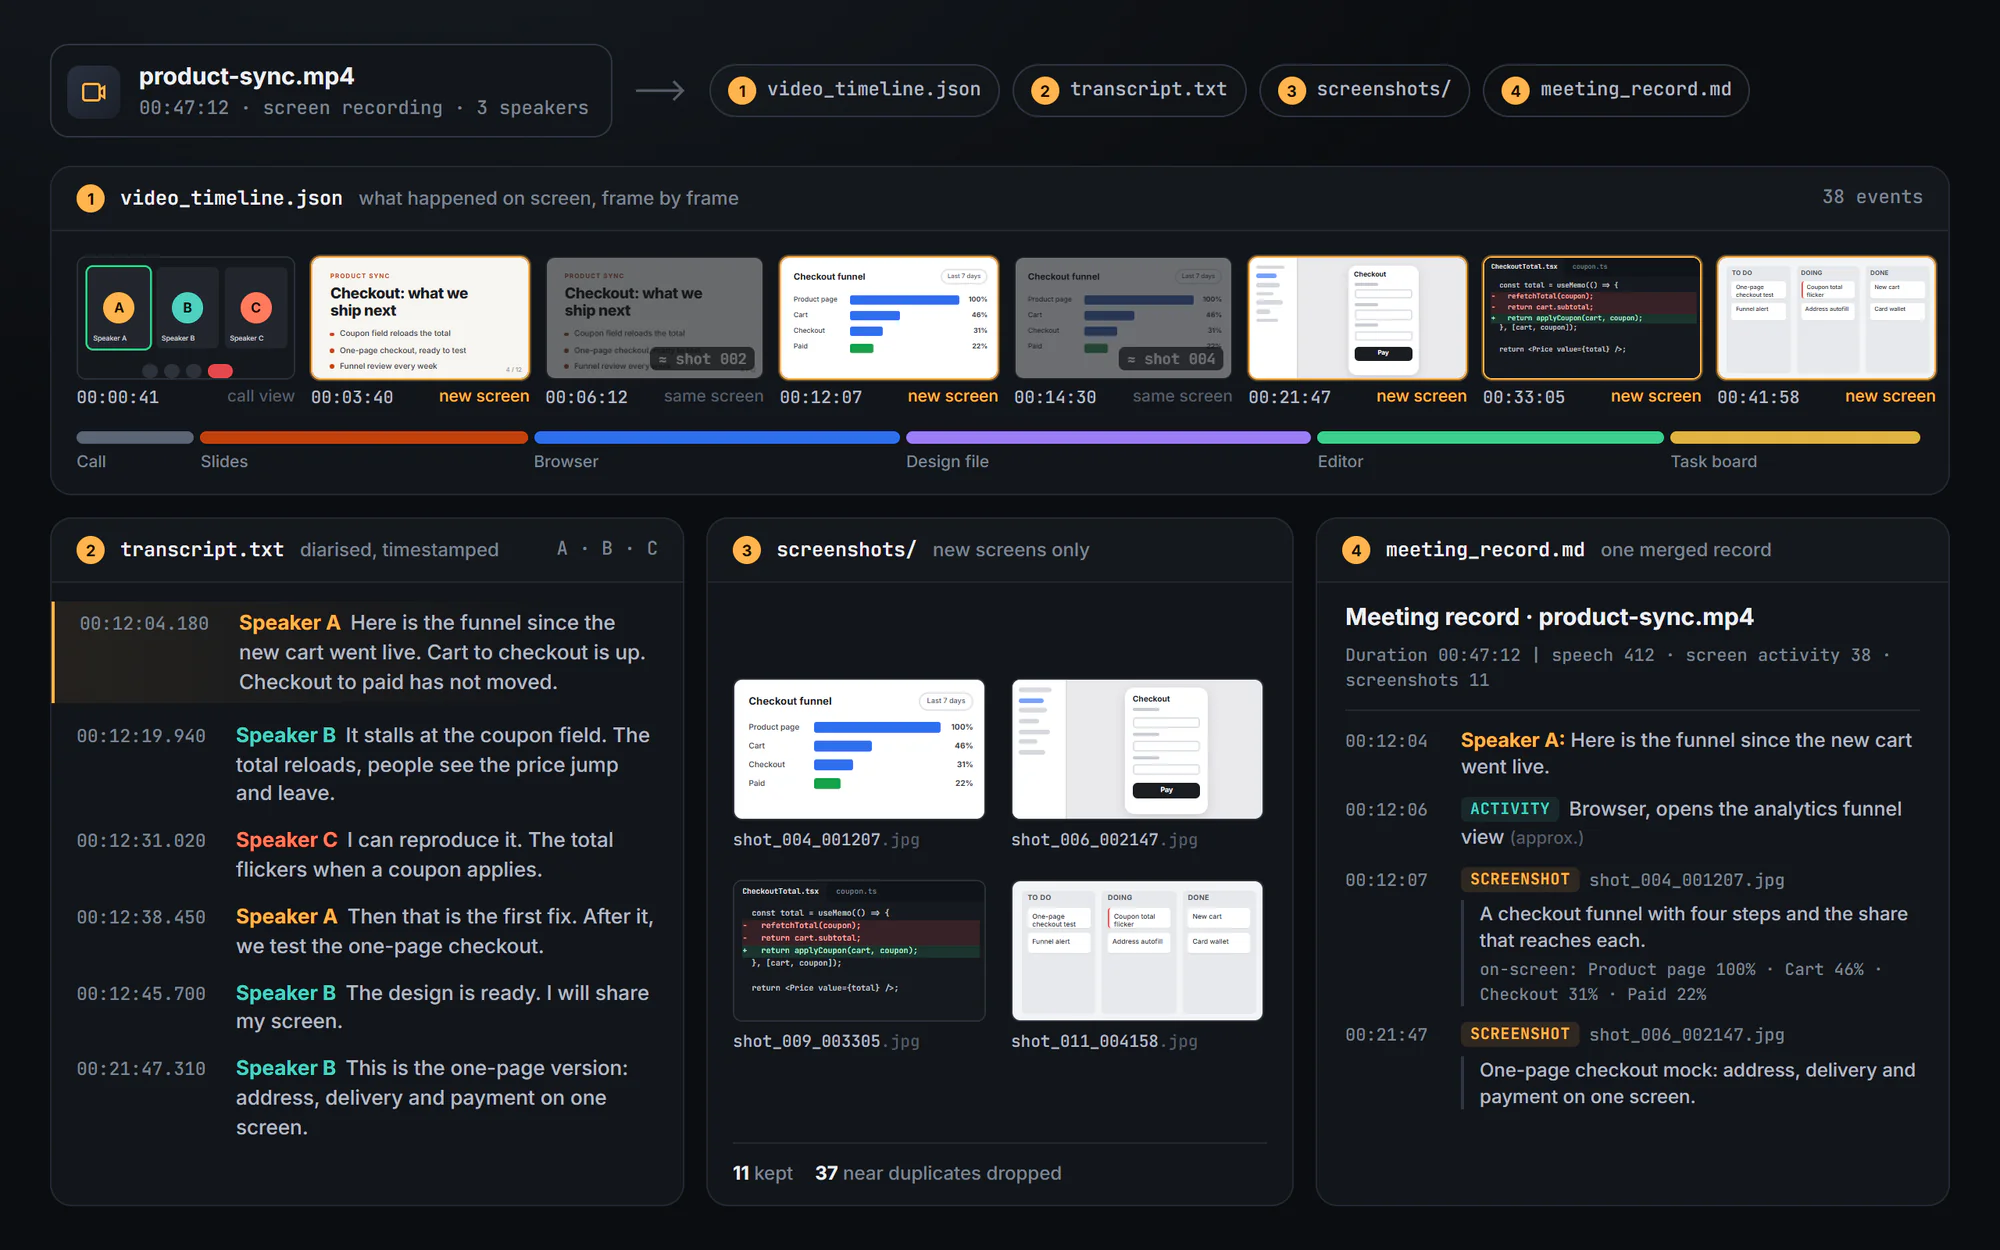2000x1250 pixels.
Task: Click the red hang-up button in call thumbnail
Action: (x=220, y=371)
